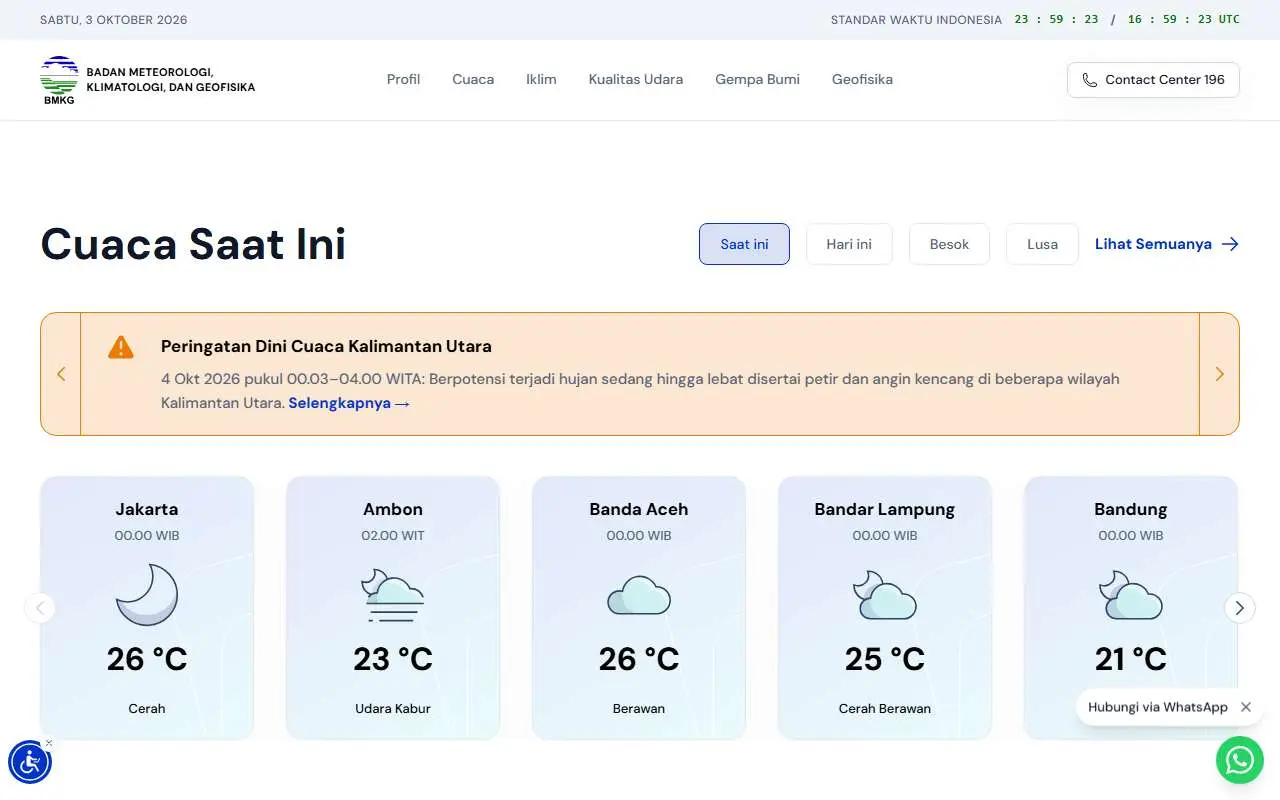The image size is (1280, 800).
Task: Click the BMKG logo in the header
Action: click(59, 80)
